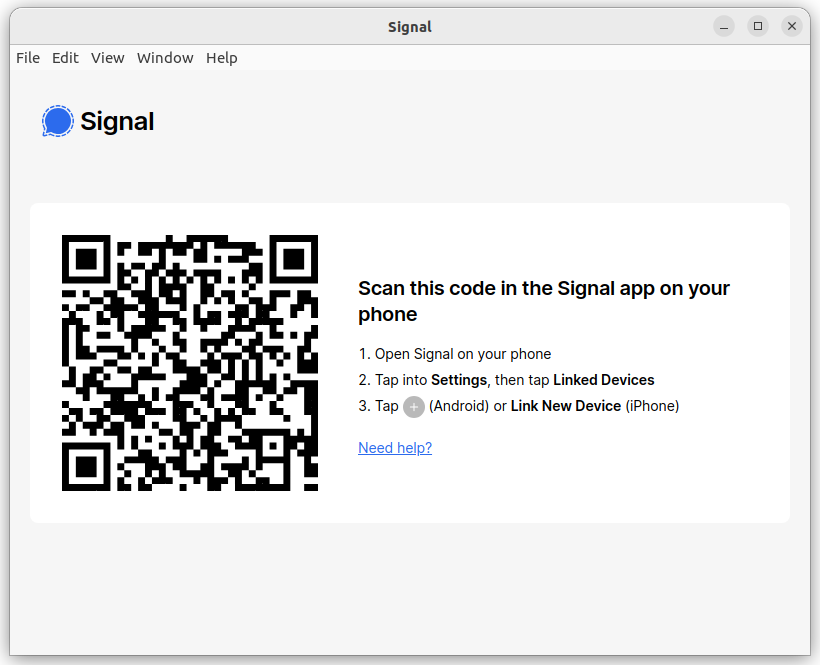Click the top-left QR finder square
The width and height of the screenshot is (820, 665).
point(86,259)
